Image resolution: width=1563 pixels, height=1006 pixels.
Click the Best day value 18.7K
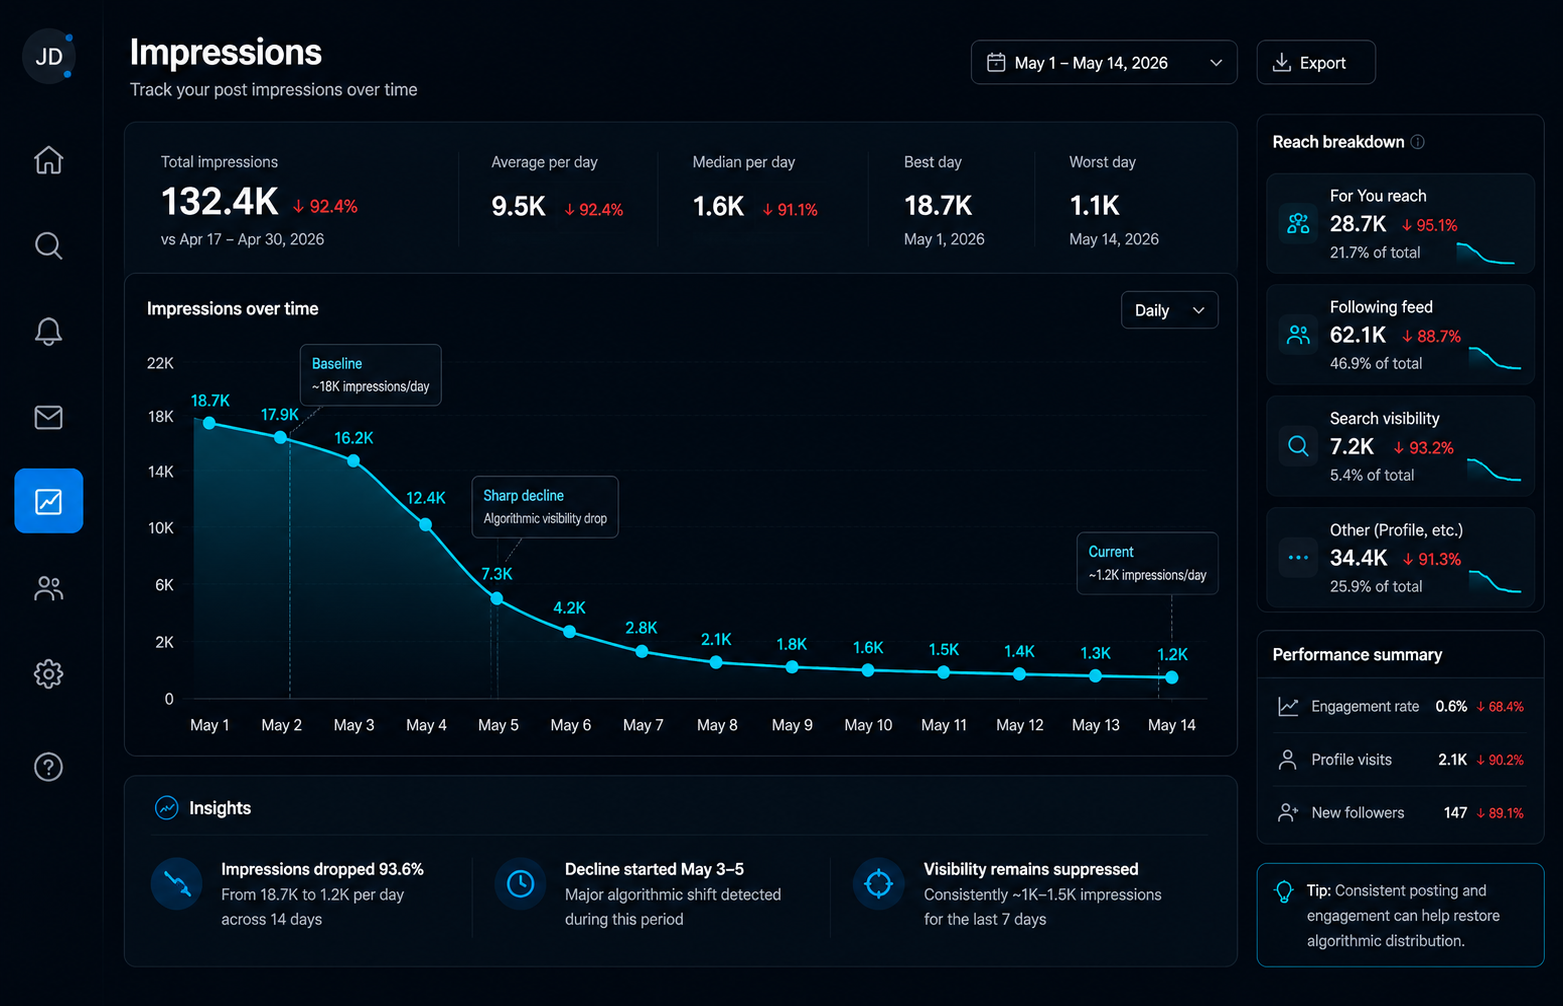[x=938, y=206]
